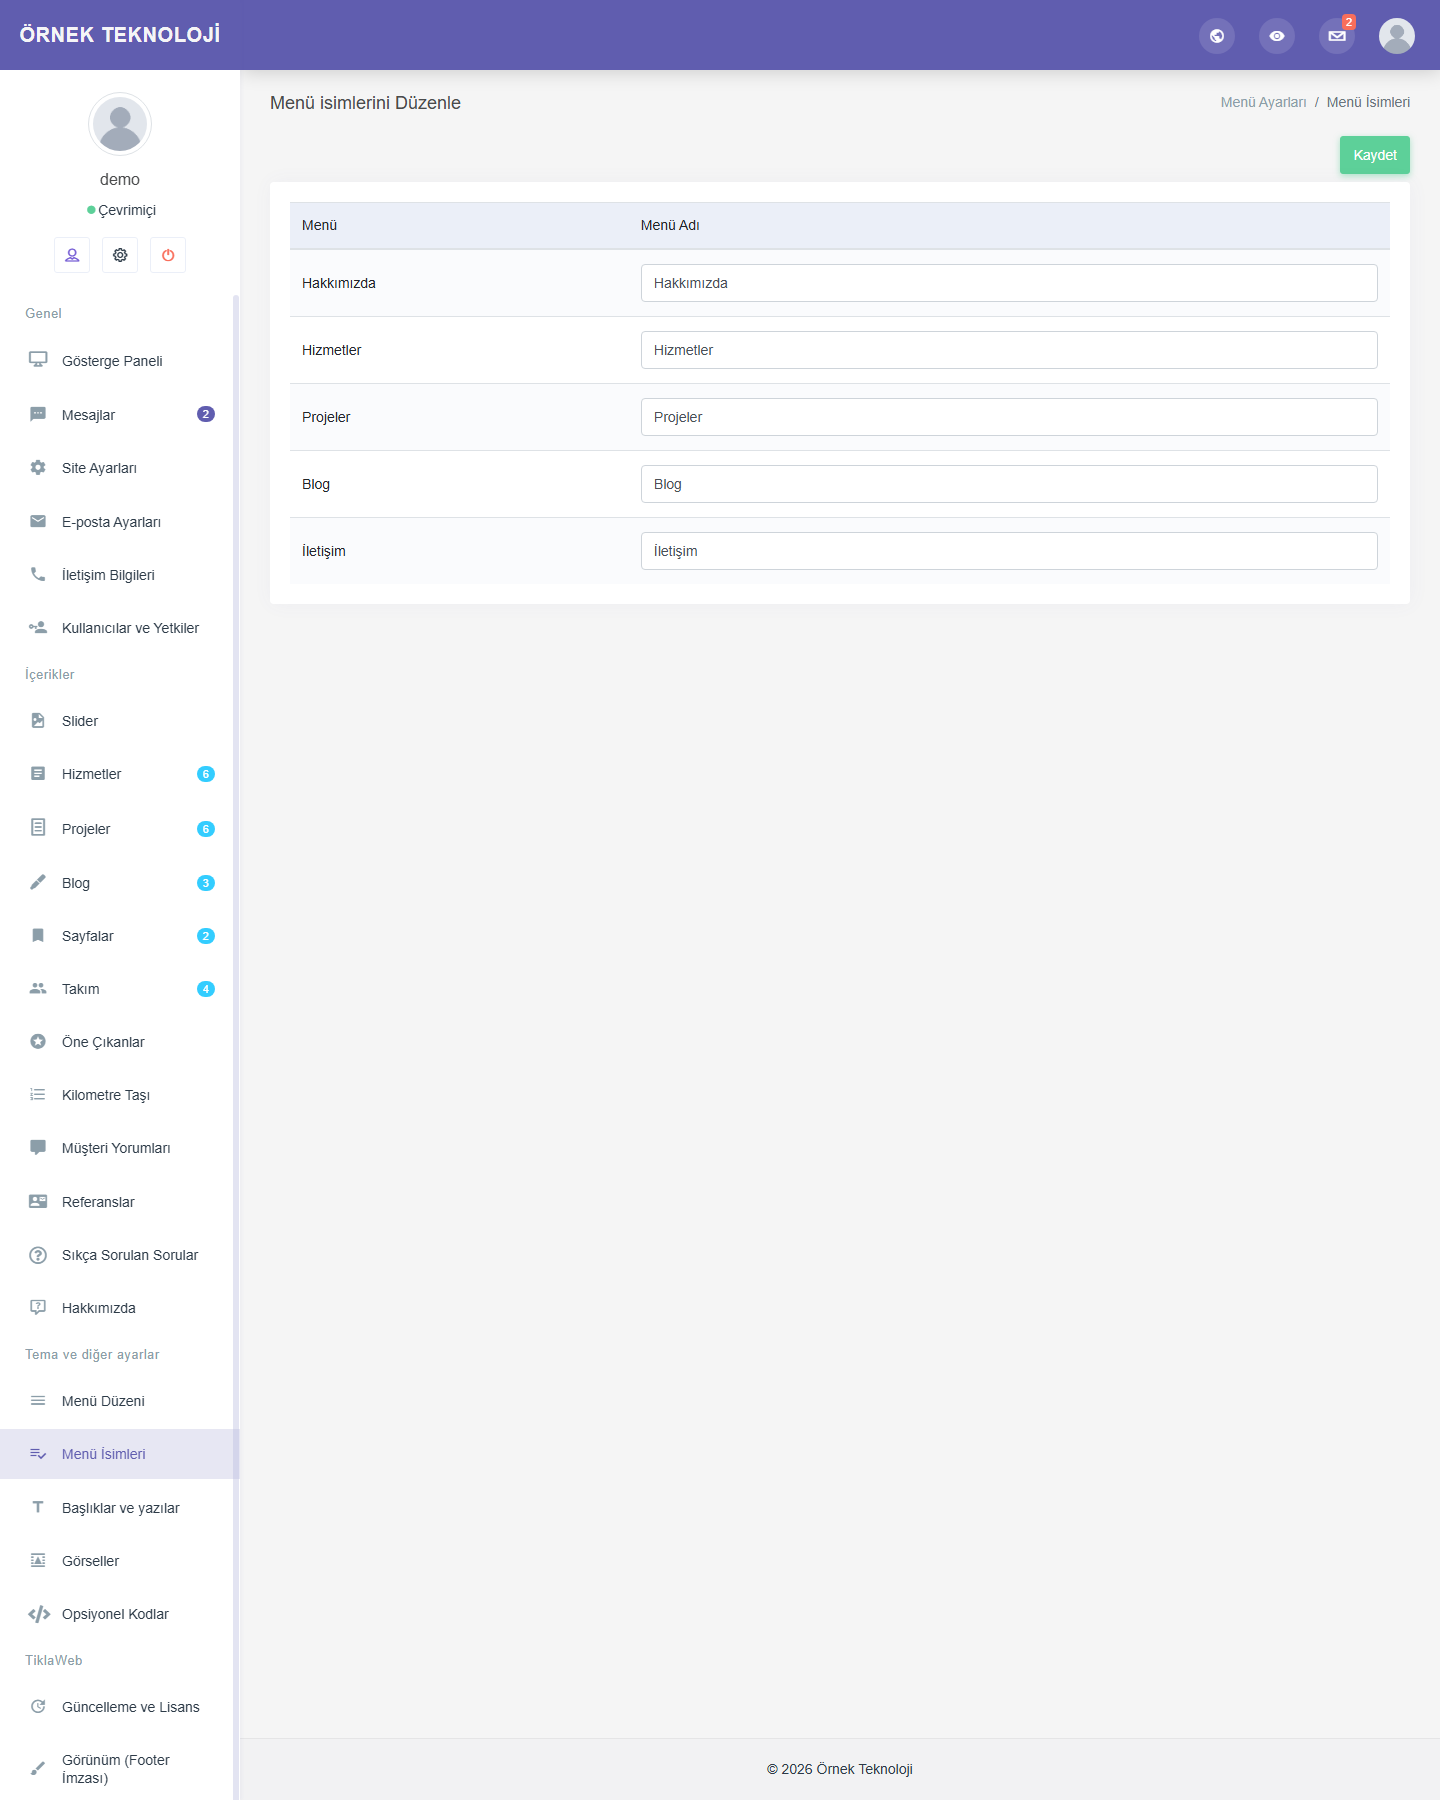Click the İletişim Bilgileri phone icon
This screenshot has width=1440, height=1800.
click(x=38, y=574)
